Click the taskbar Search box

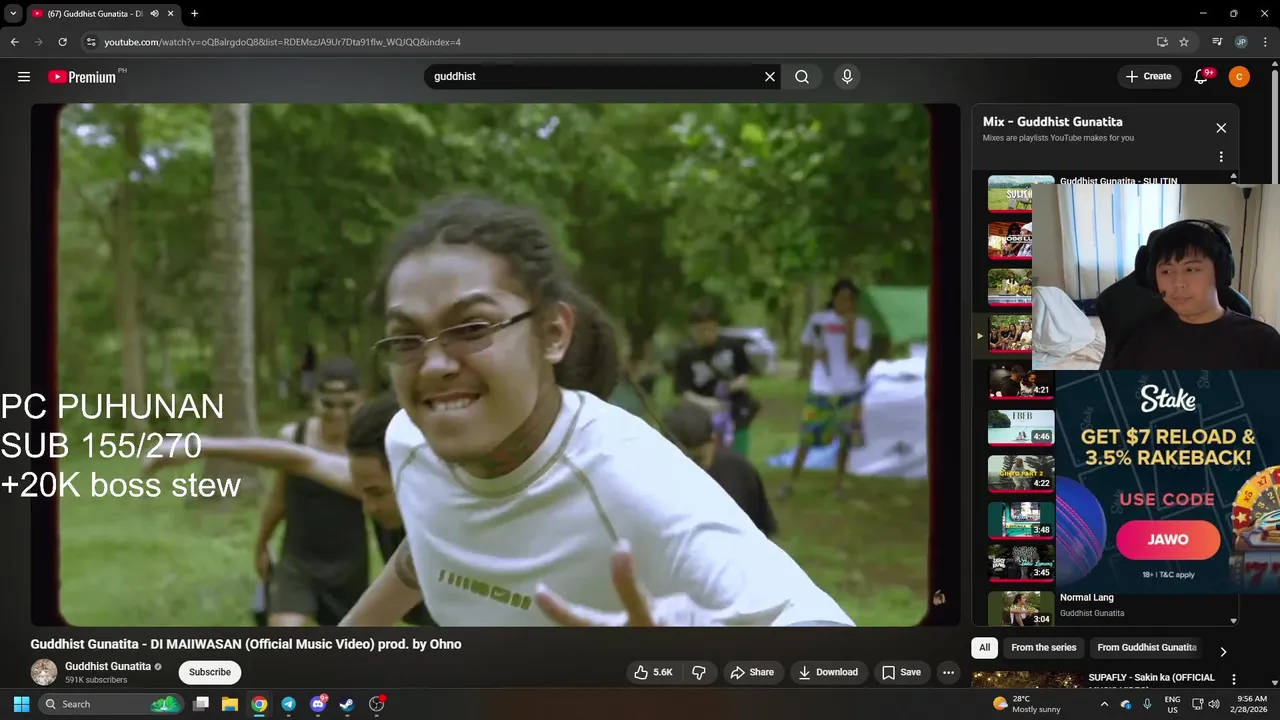tap(111, 704)
